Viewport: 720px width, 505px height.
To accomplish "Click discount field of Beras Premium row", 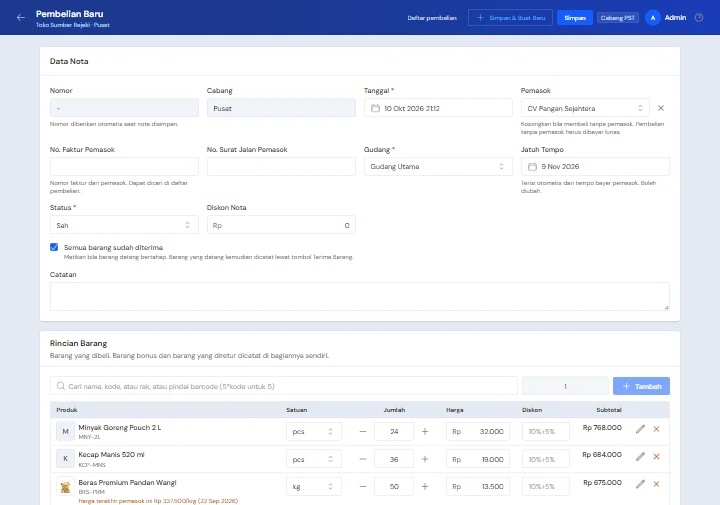I will click(x=546, y=487).
